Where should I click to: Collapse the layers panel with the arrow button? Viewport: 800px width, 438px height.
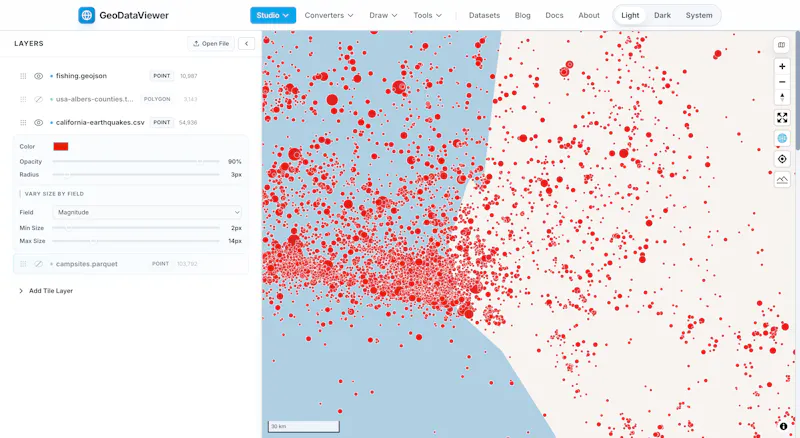tap(246, 43)
